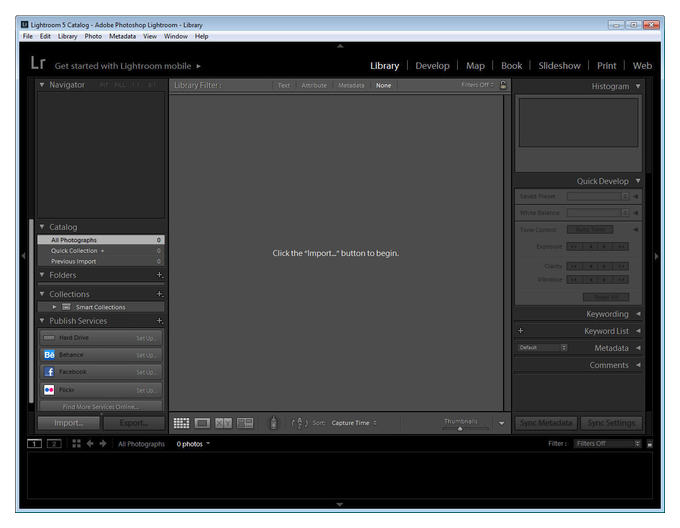The height and width of the screenshot is (528, 680).
Task: Switch to the Develop module
Action: (432, 66)
